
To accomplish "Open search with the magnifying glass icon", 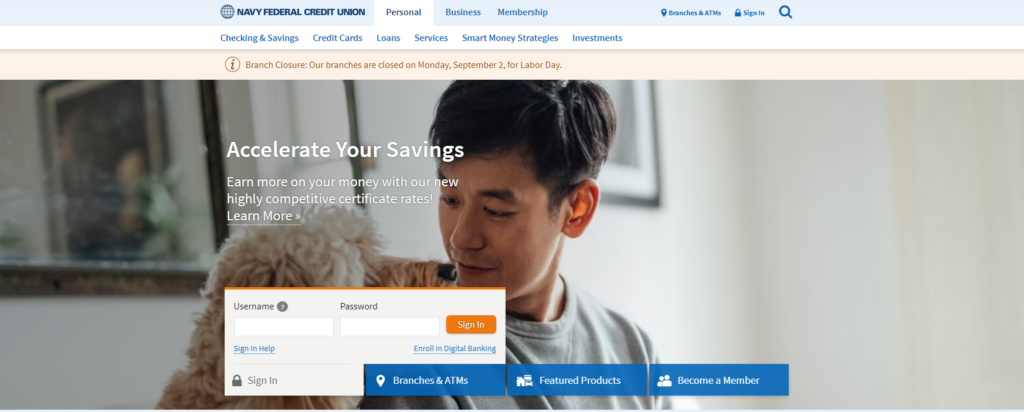I will (785, 12).
